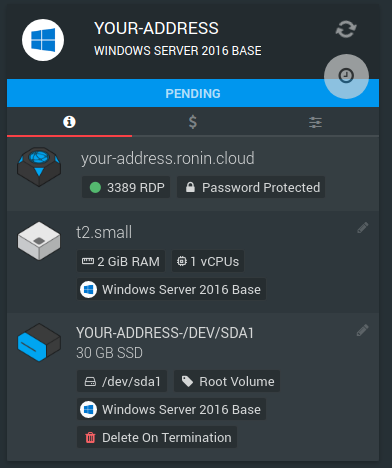Click the Delete On Termination trash badge
392x468 pixels.
point(157,437)
